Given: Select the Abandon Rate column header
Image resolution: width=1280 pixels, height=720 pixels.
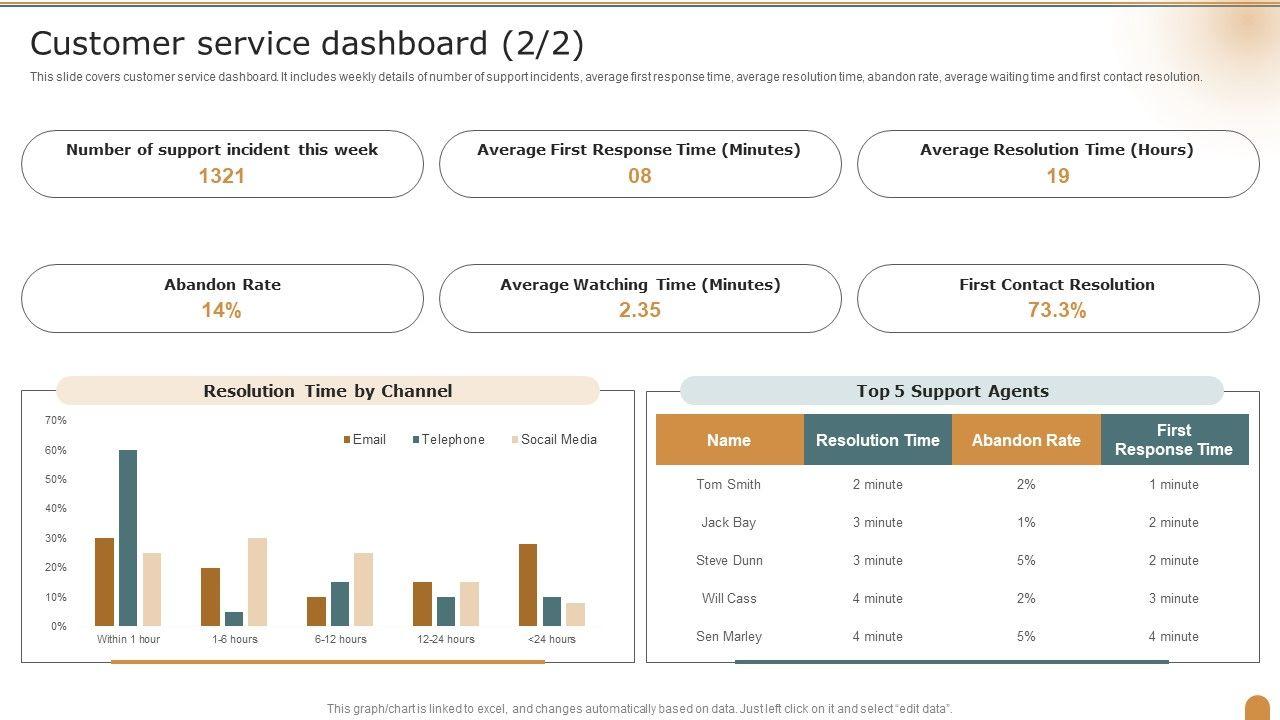Looking at the screenshot, I should click(1026, 440).
